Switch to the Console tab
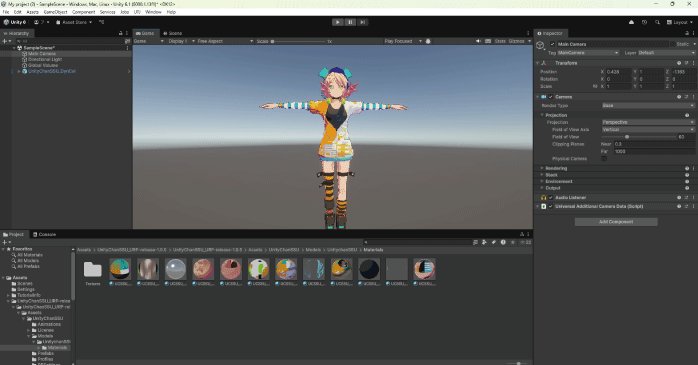 [45, 235]
